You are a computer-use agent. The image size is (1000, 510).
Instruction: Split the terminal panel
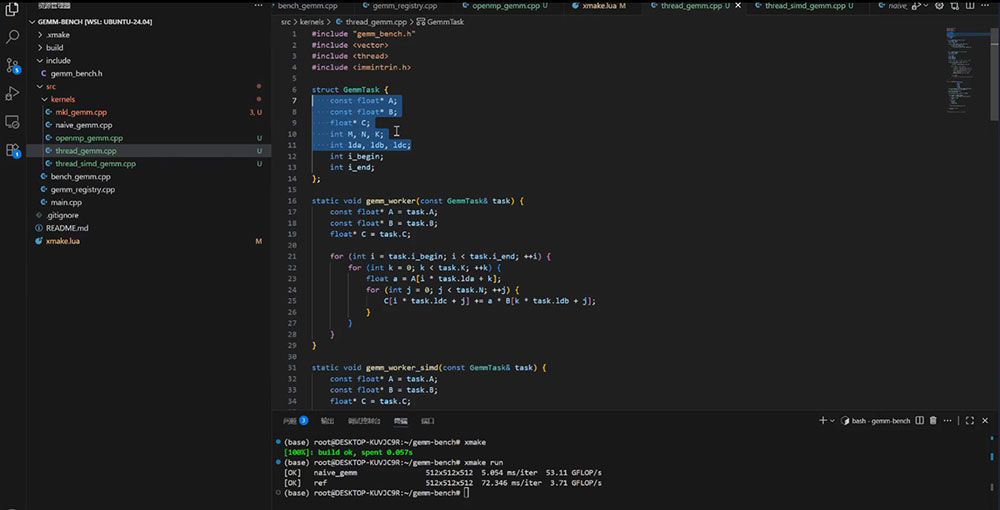click(x=920, y=421)
